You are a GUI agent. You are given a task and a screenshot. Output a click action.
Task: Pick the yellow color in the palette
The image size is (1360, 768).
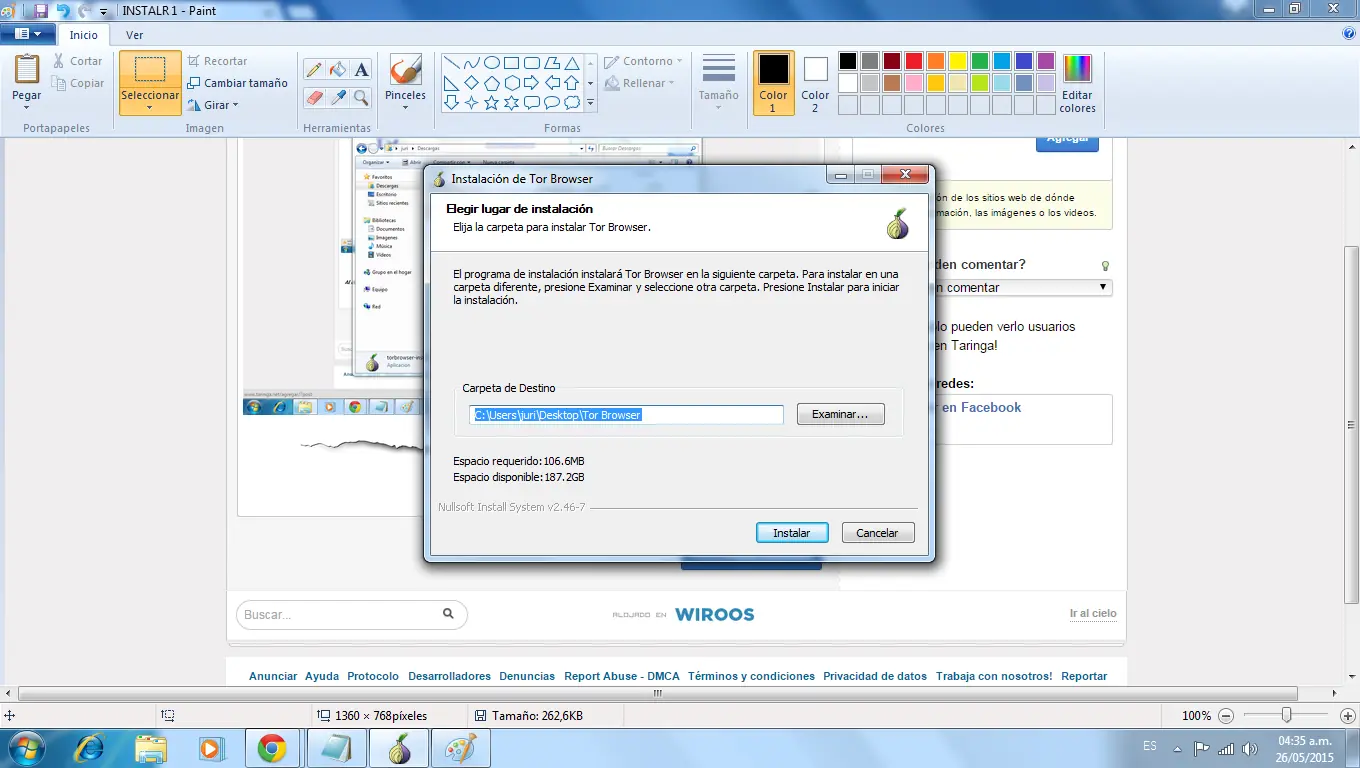tap(958, 61)
